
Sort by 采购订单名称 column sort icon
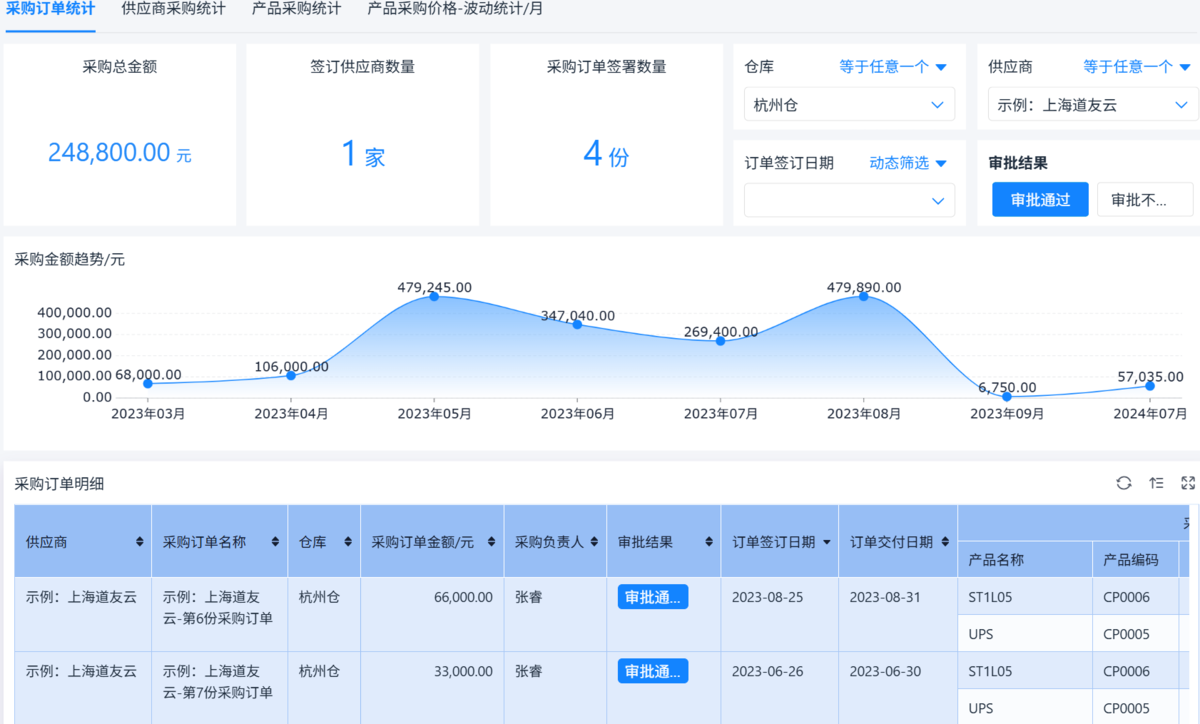tap(274, 542)
